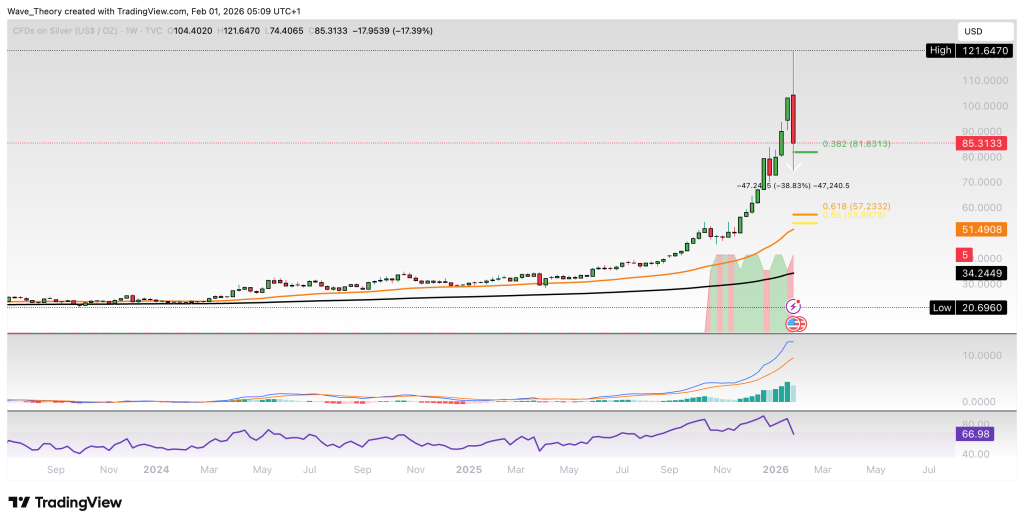Select the red 85.3133 current price tag
The image size is (1024, 524).
981,143
